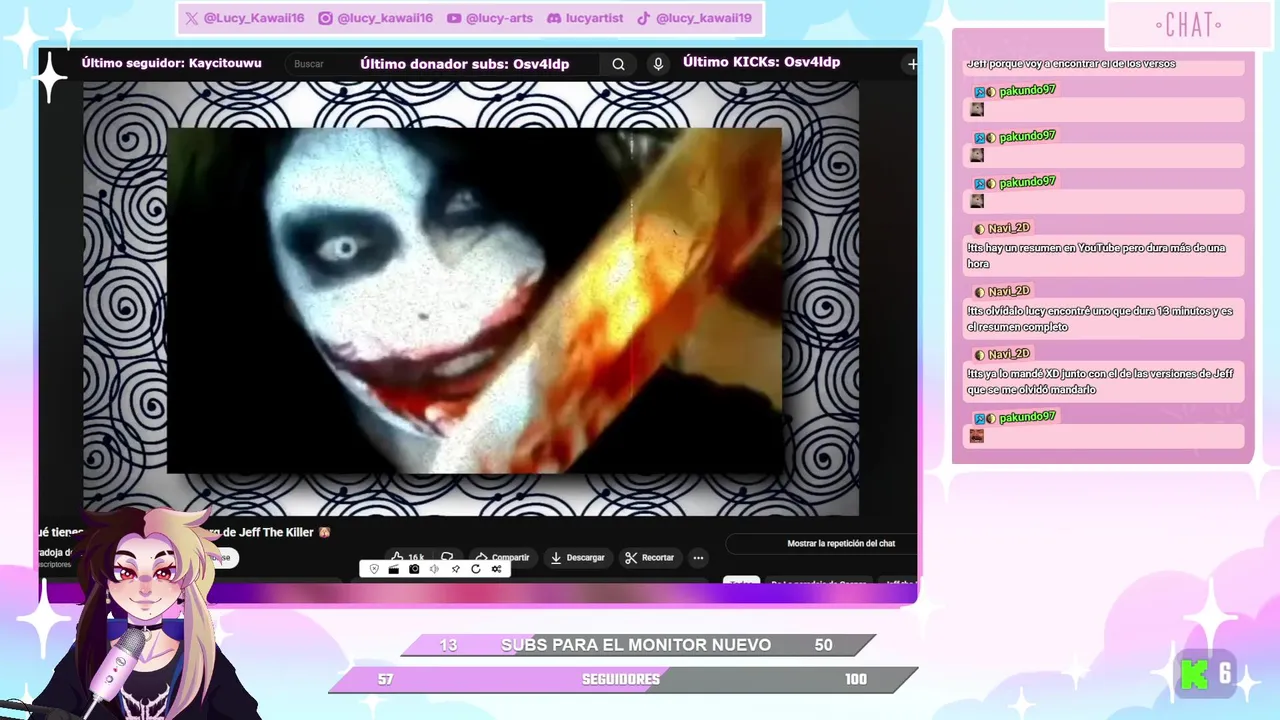Click the shield icon in floating toolbar
This screenshot has width=1280, height=720.
374,569
